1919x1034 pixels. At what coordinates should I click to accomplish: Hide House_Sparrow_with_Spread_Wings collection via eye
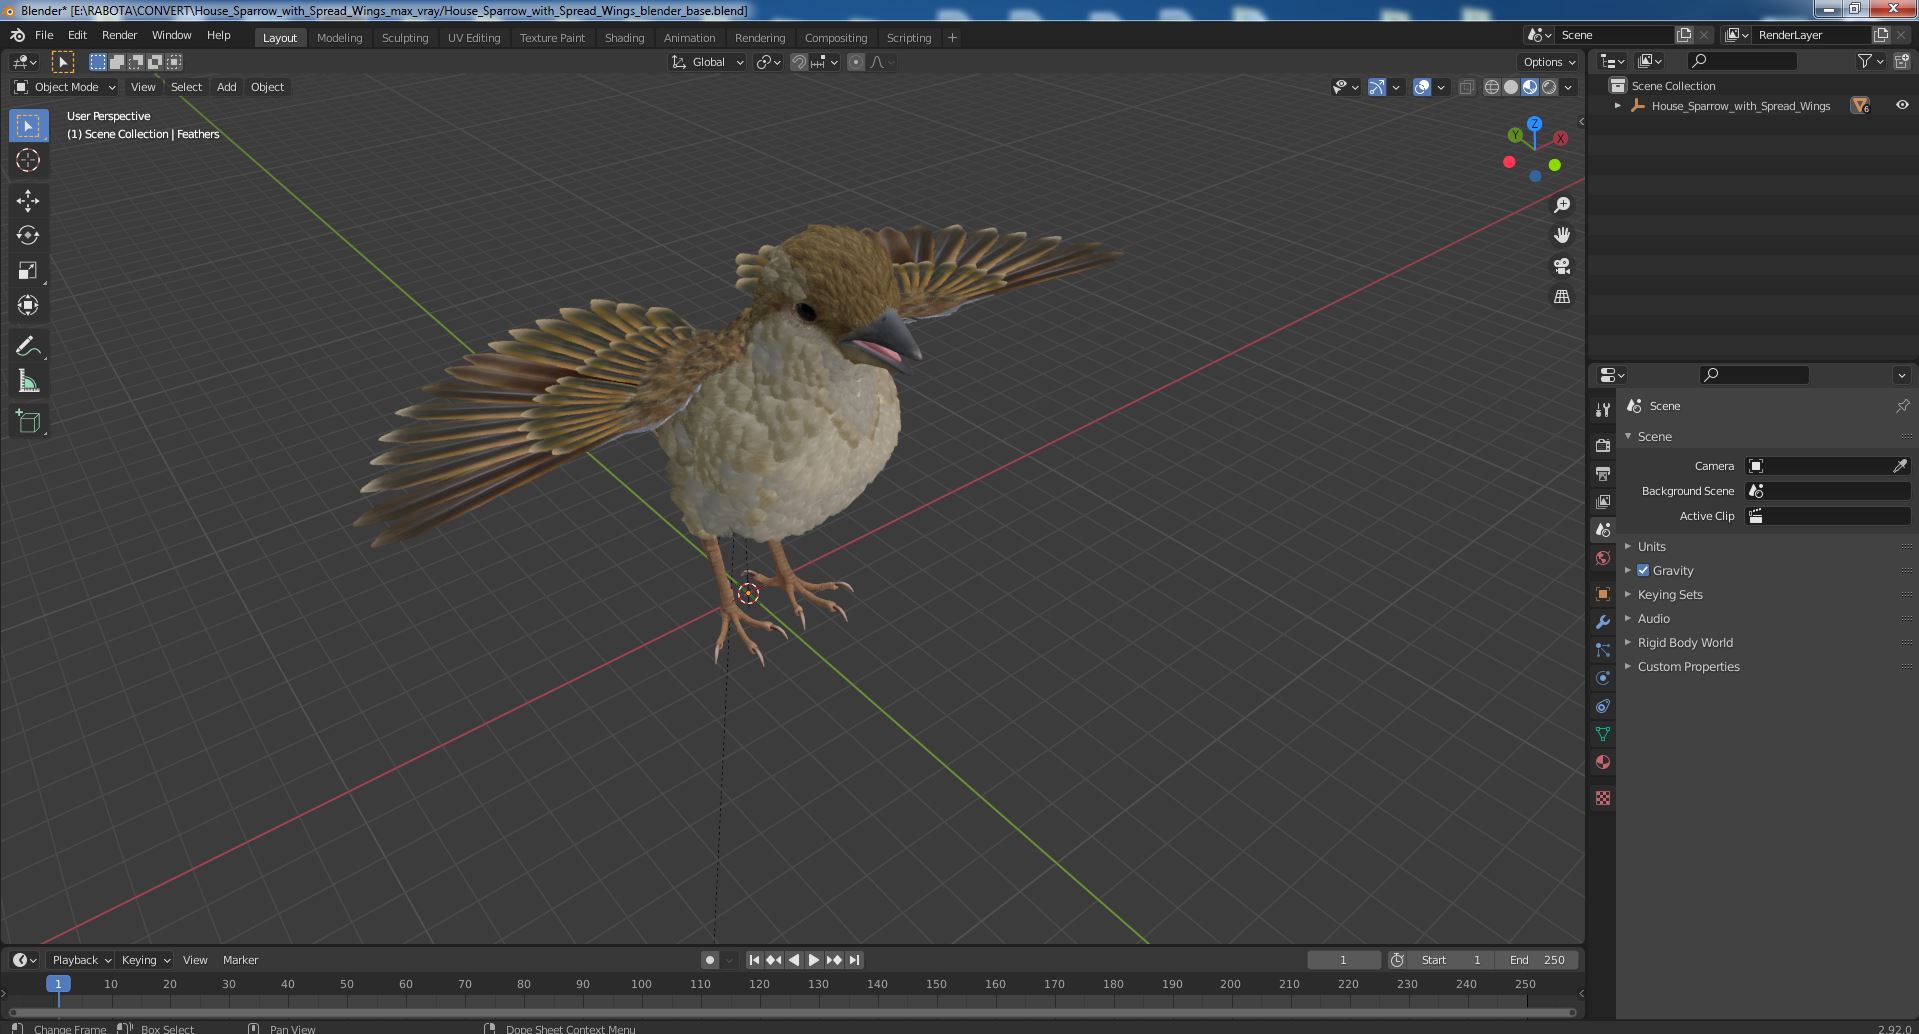1902,105
